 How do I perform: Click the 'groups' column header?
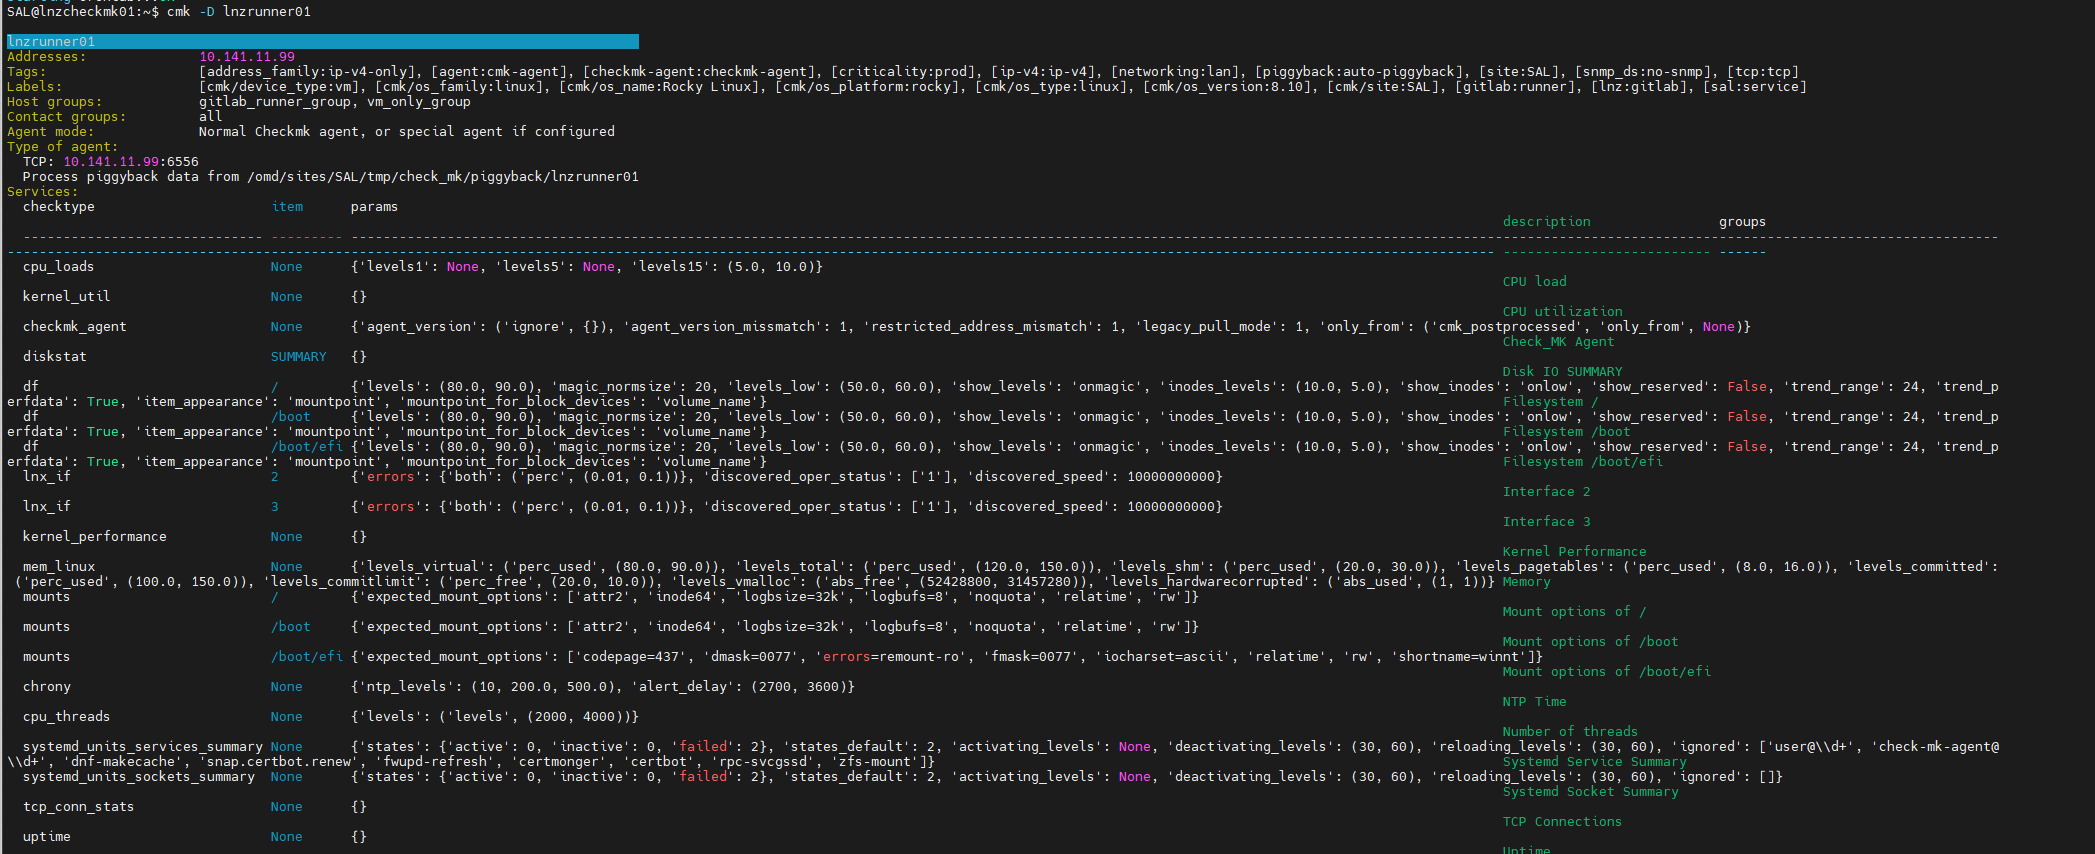(x=1741, y=222)
